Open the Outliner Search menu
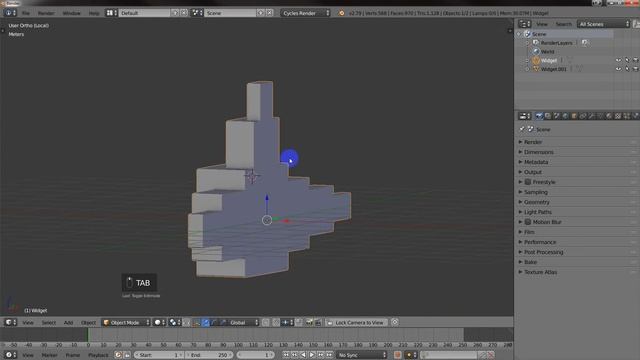This screenshot has height=360, width=640. [x=563, y=24]
